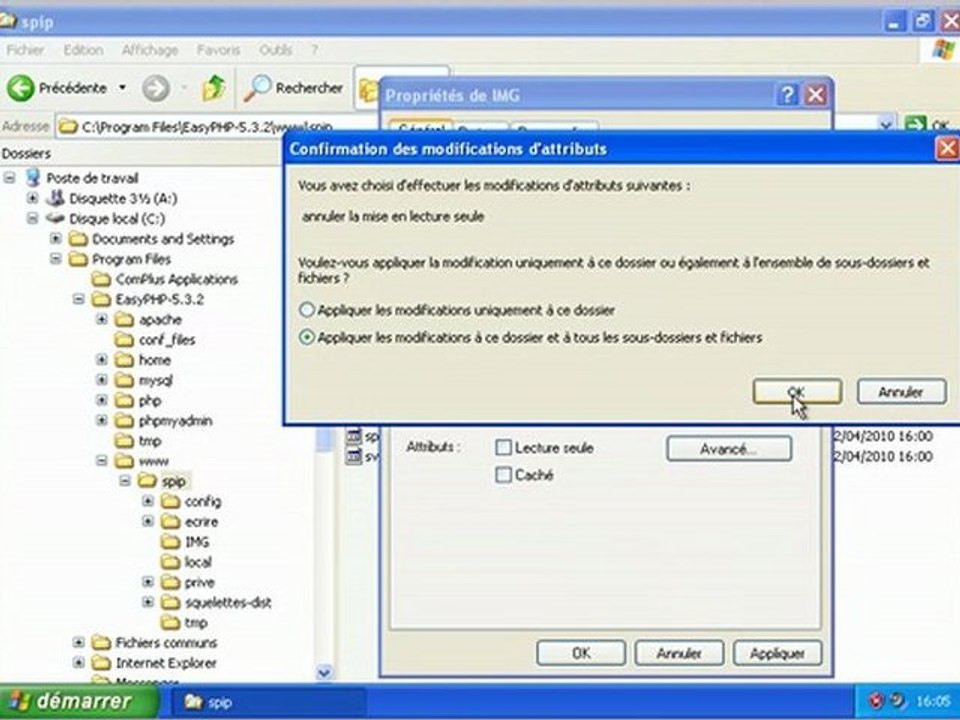The height and width of the screenshot is (720, 960).
Task: Click the green Go arrow beside address bar
Action: [x=916, y=125]
